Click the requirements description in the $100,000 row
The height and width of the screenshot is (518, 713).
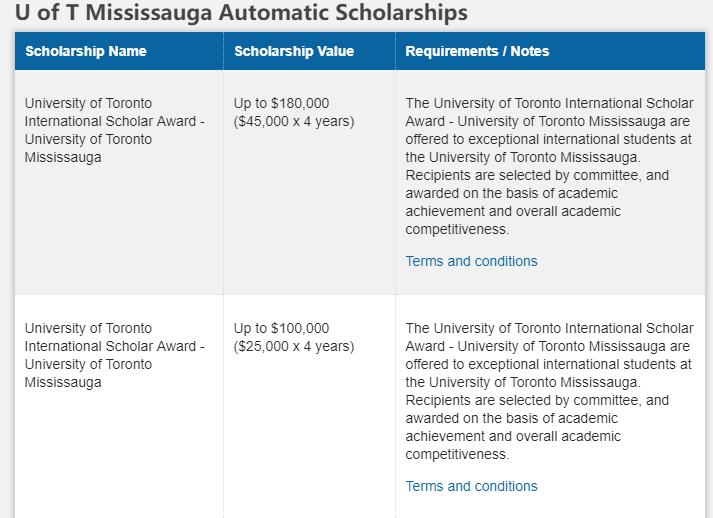click(549, 391)
